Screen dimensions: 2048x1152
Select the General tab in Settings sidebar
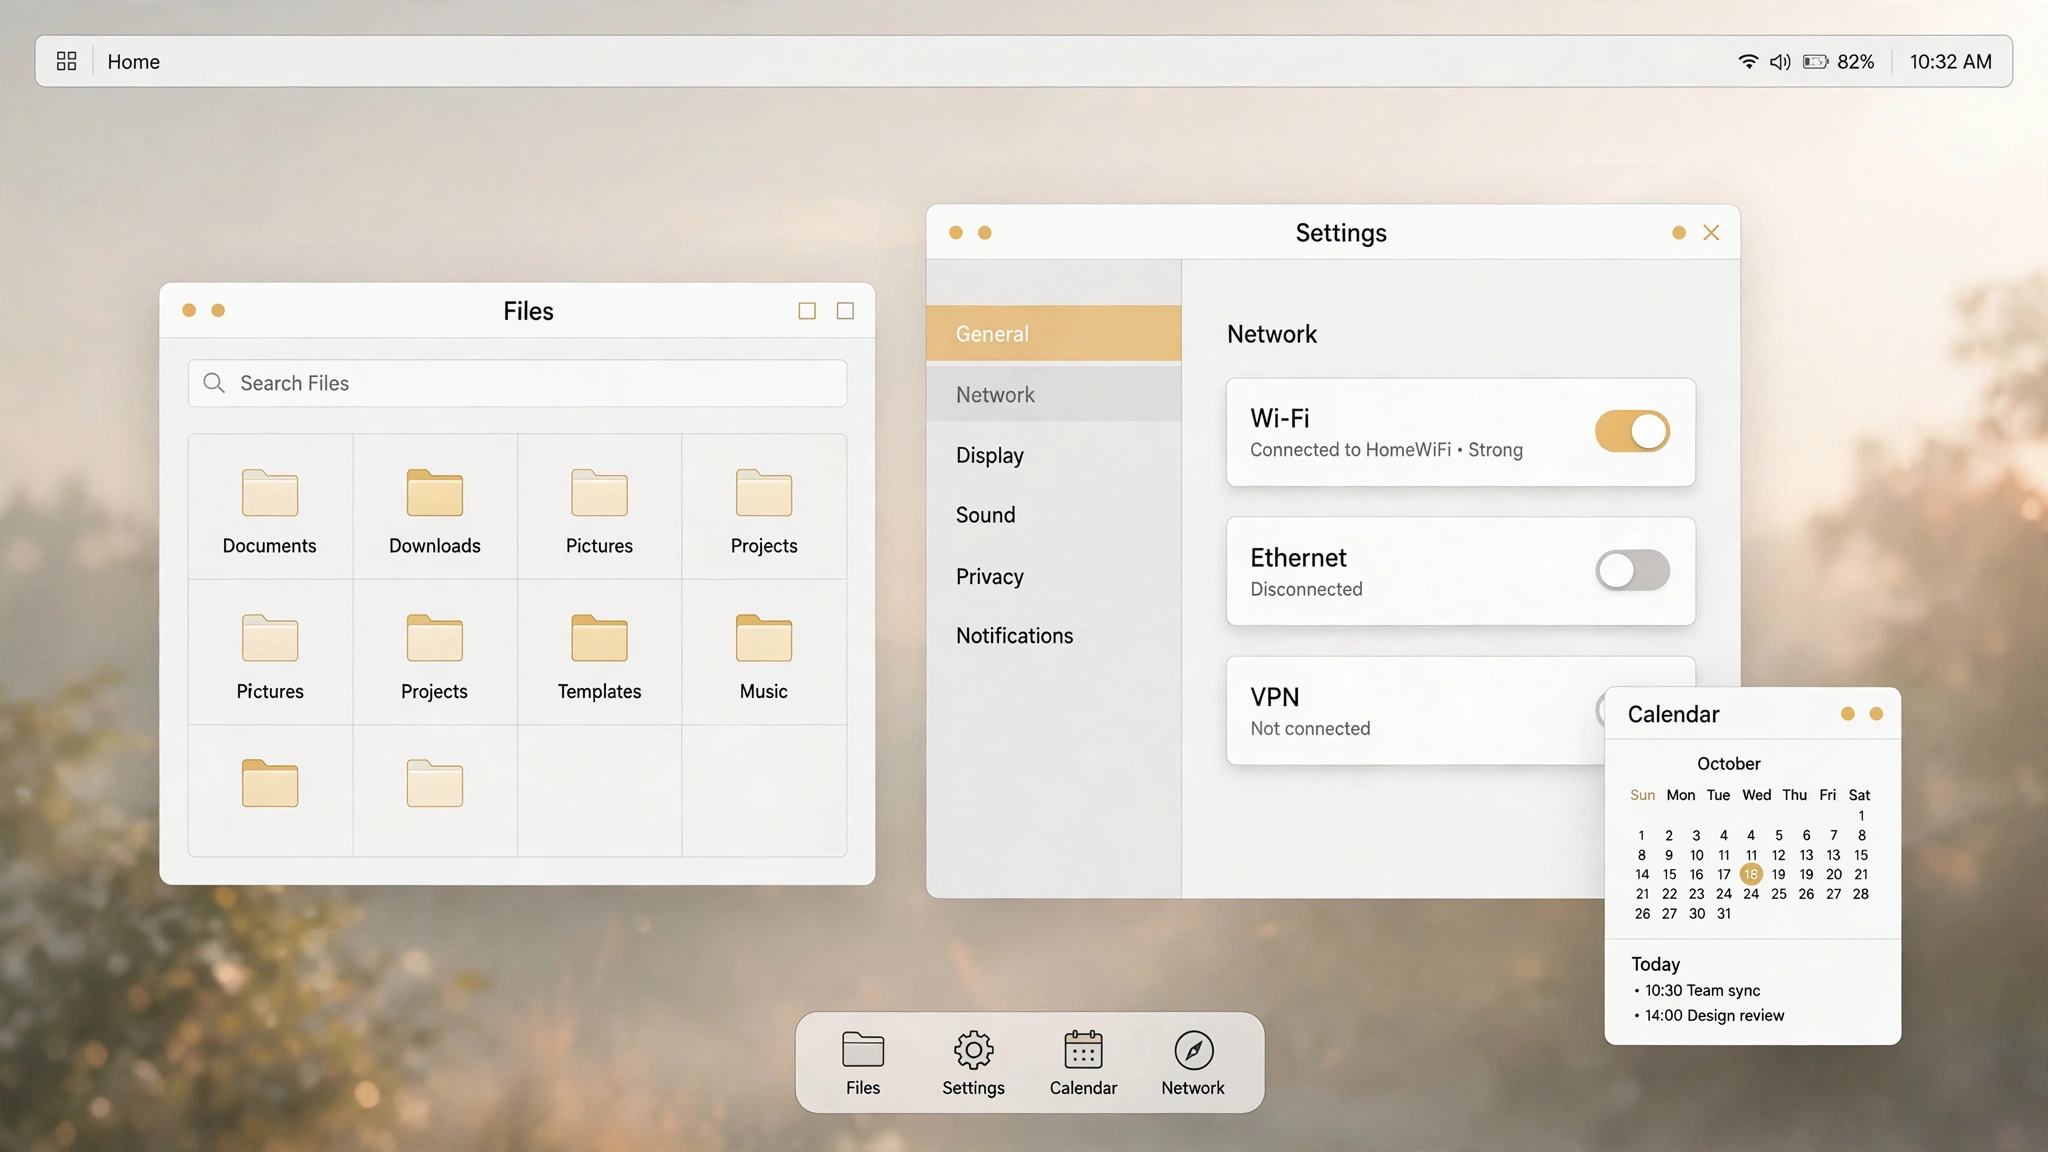1054,333
